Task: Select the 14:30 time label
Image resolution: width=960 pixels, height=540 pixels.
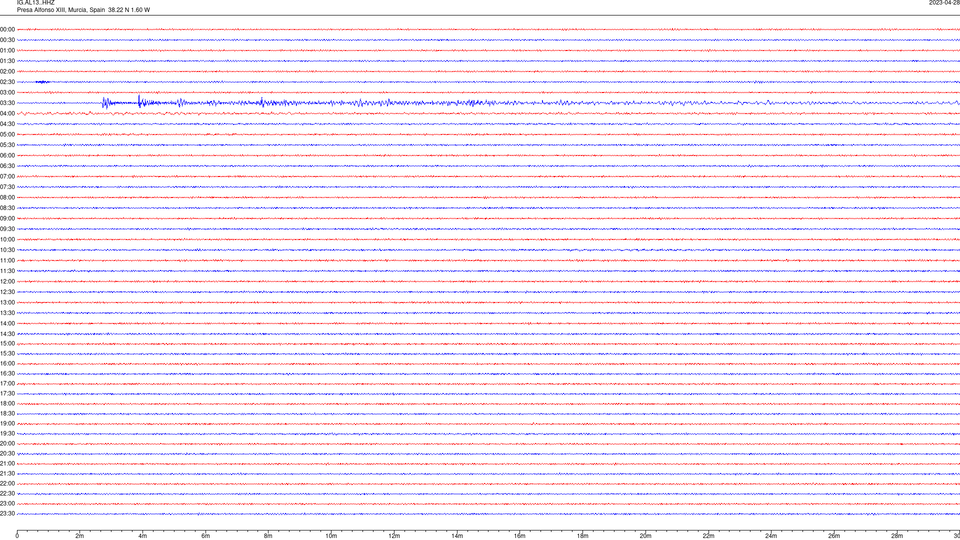Action: (x=7, y=334)
